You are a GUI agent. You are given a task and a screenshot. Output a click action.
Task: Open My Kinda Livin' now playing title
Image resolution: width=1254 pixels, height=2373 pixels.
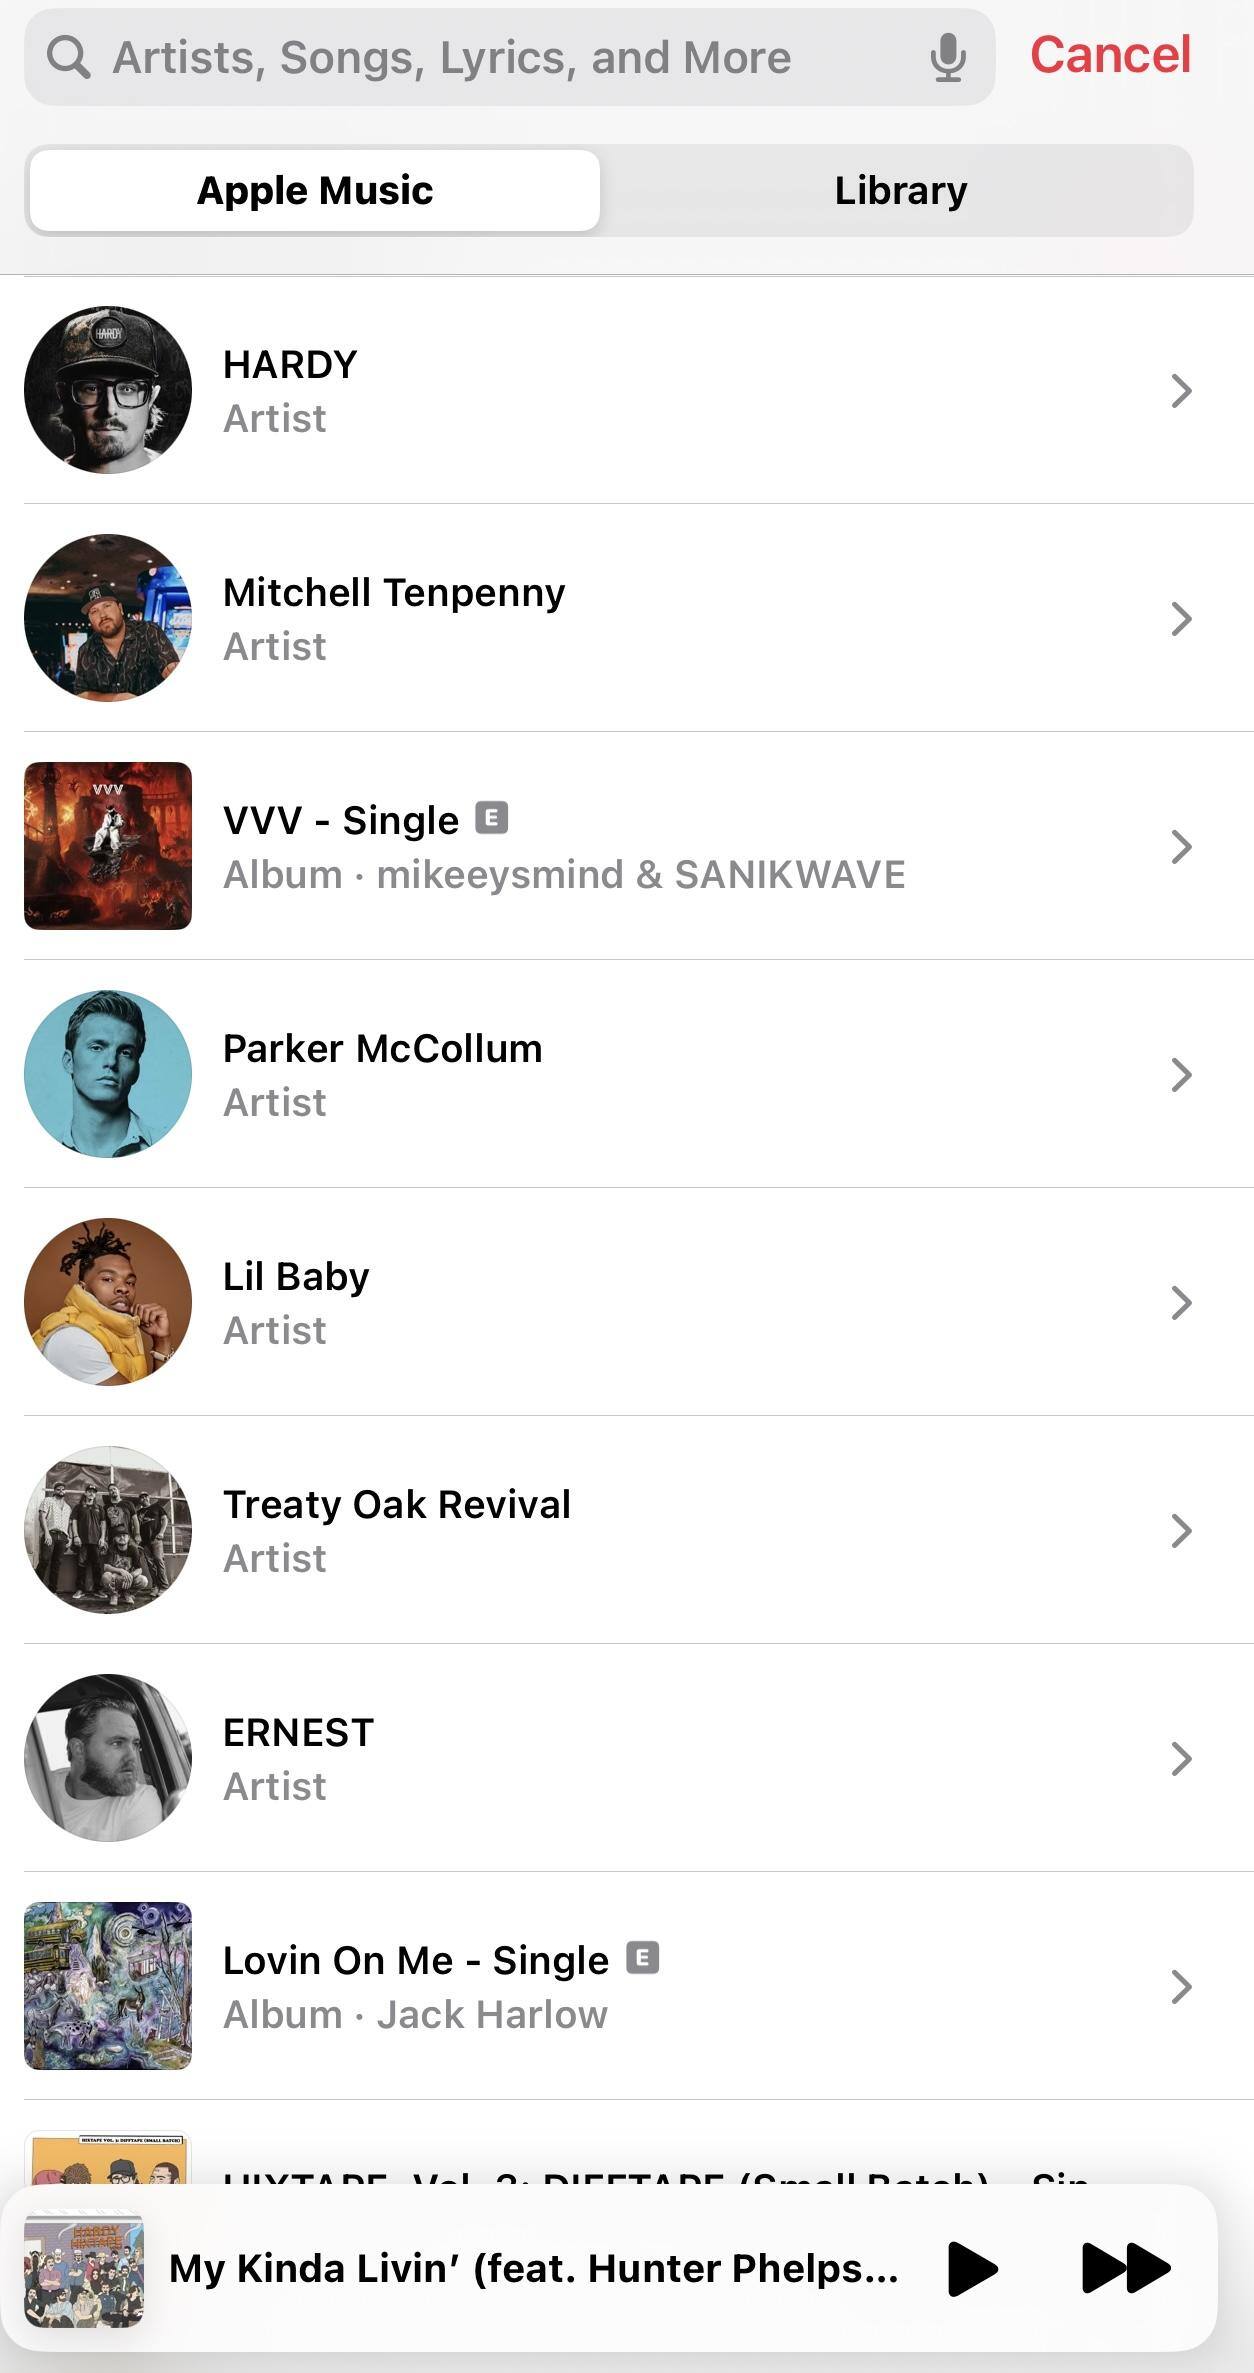(533, 2268)
